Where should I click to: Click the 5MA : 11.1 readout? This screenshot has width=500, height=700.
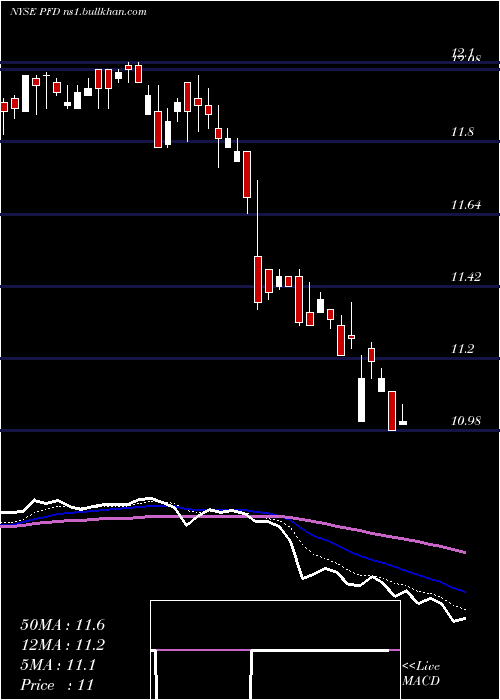coord(58,665)
